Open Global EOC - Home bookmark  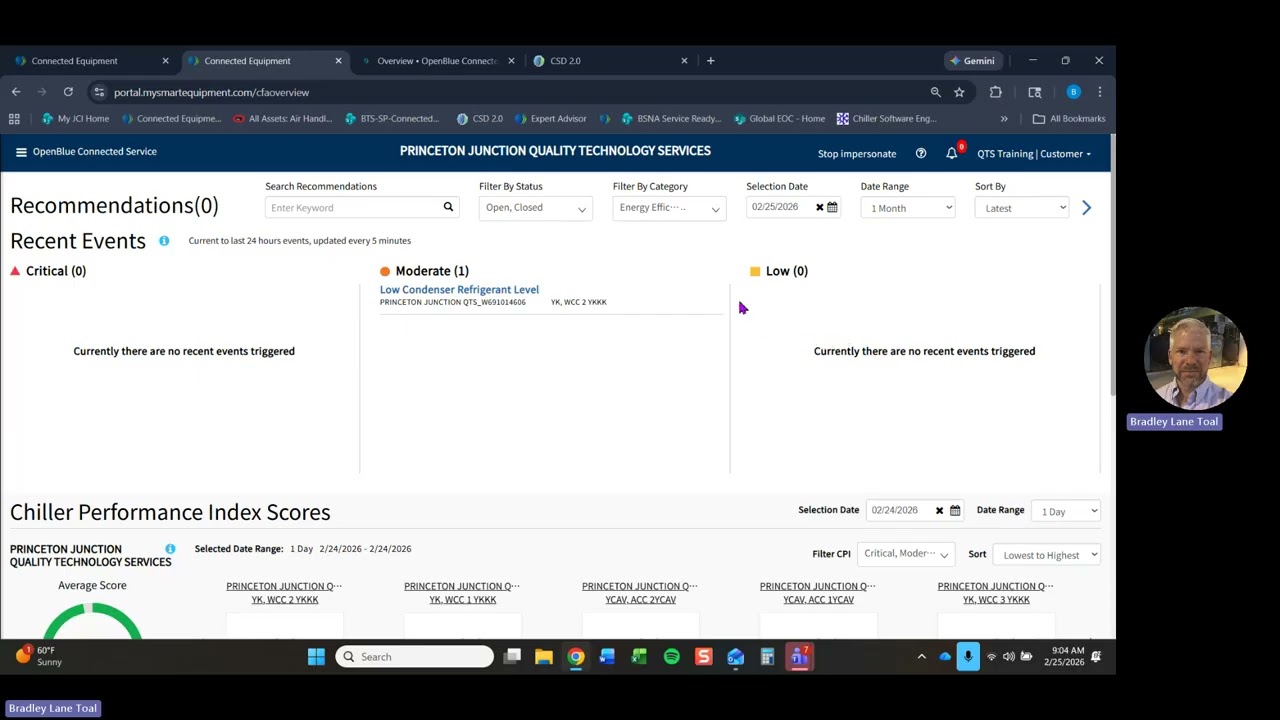pos(780,119)
